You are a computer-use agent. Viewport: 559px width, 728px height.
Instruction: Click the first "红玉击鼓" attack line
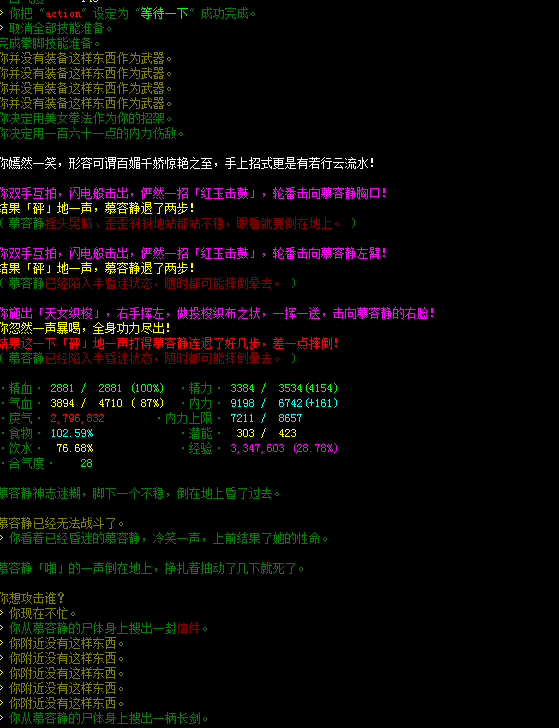click(193, 193)
